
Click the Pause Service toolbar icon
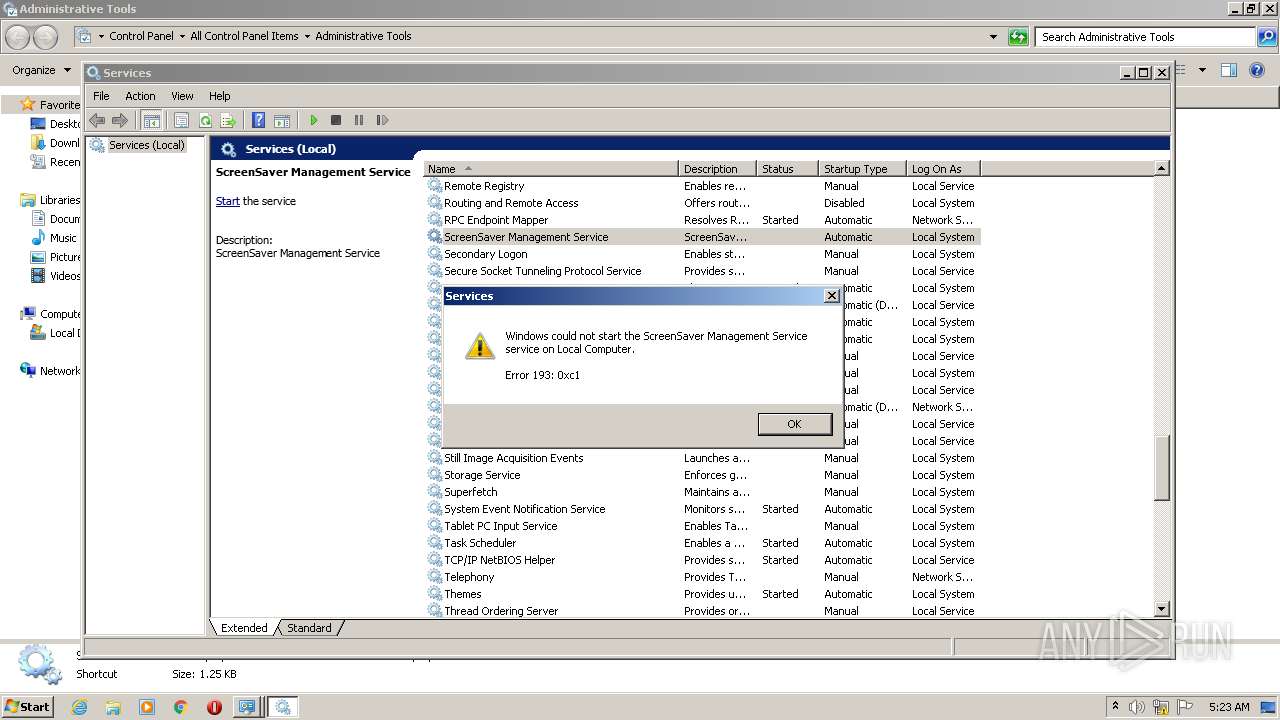pos(359,120)
